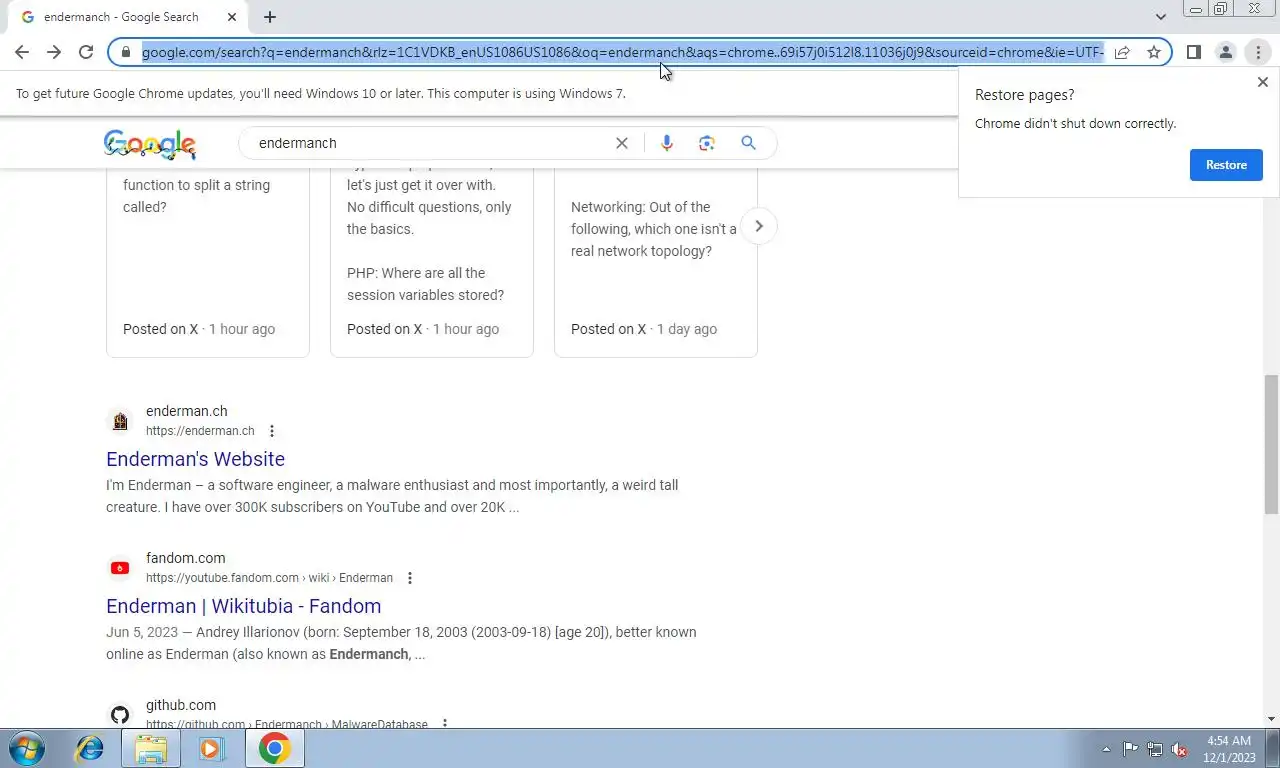The height and width of the screenshot is (768, 1280).
Task: Go back to the previous page
Action: [x=22, y=52]
